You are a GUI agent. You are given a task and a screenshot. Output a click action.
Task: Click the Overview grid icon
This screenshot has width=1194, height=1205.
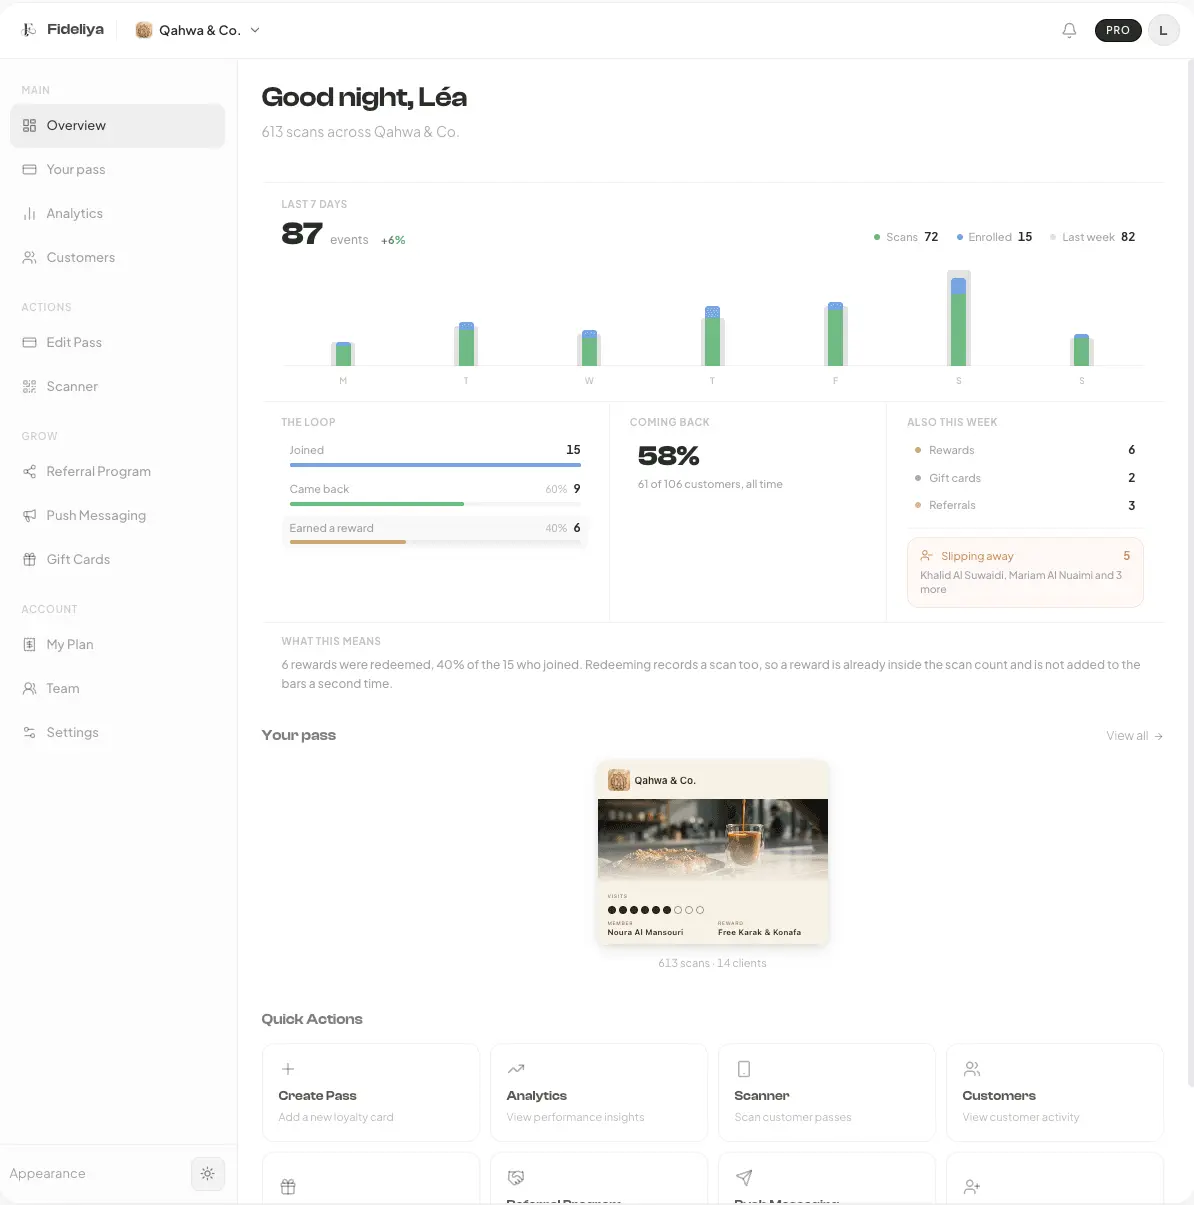29,125
